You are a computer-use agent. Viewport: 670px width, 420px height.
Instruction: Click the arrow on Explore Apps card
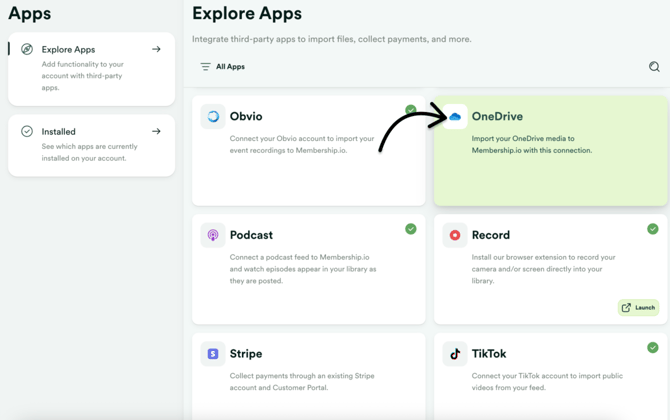(x=156, y=49)
